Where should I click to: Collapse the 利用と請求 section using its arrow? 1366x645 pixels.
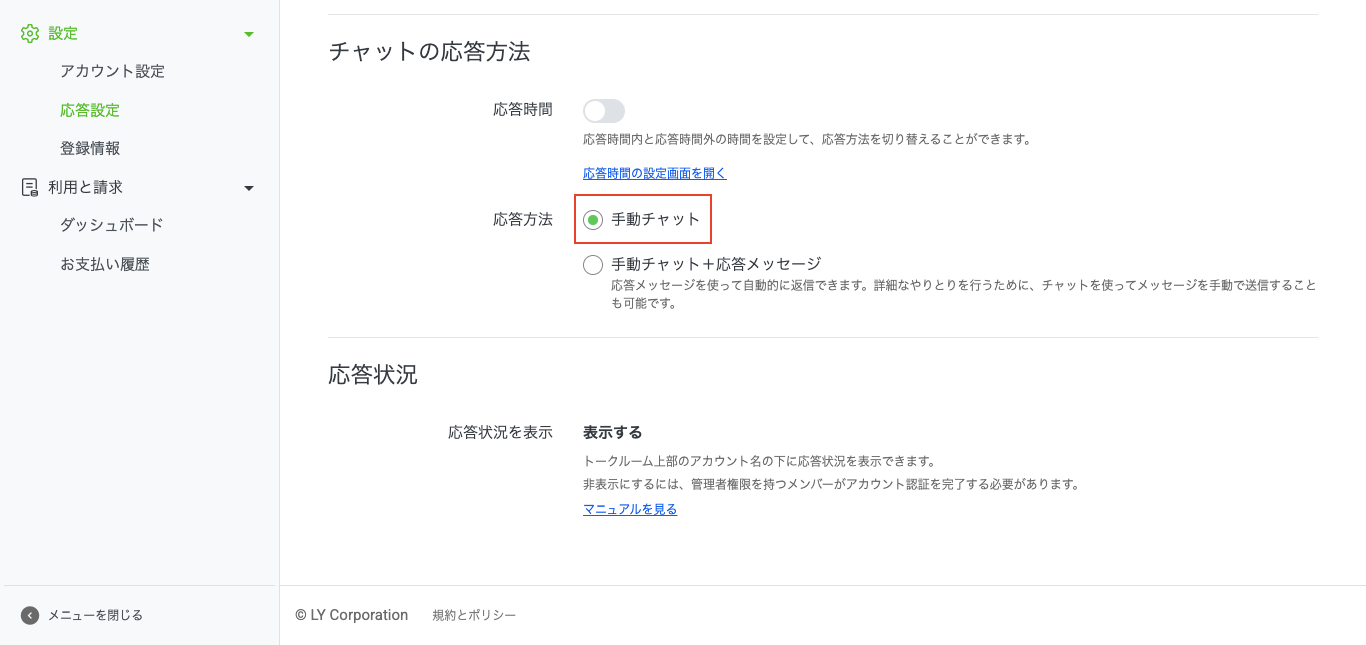pos(249,188)
